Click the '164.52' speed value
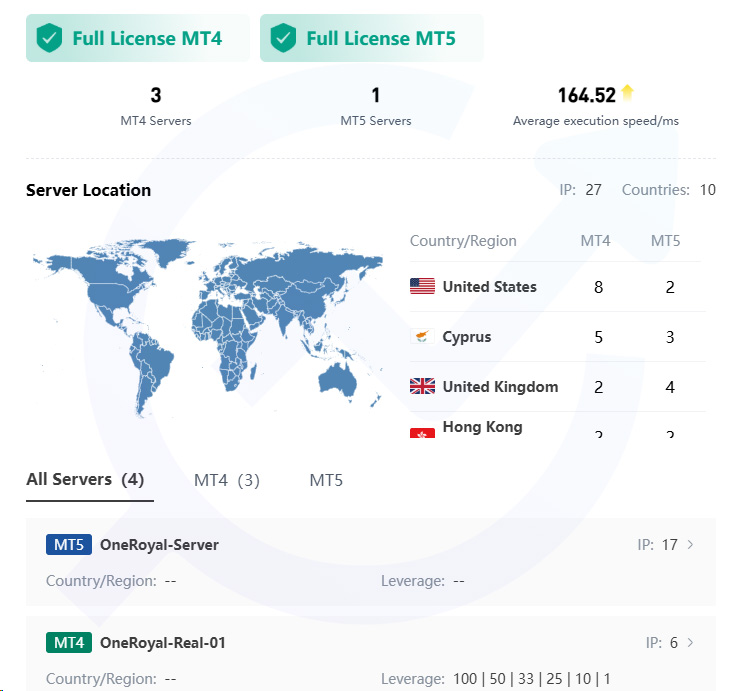This screenshot has width=736, height=691. (x=587, y=95)
